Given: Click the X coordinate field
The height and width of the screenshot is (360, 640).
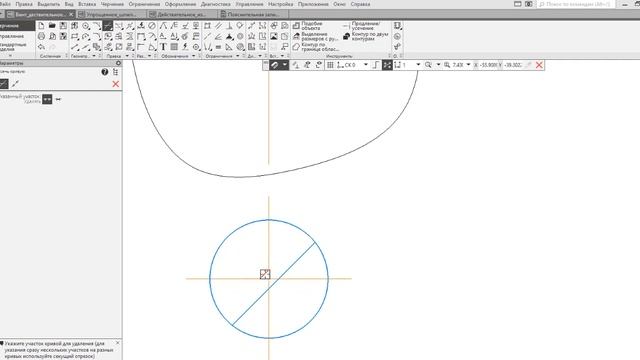Looking at the screenshot, I should (489, 65).
